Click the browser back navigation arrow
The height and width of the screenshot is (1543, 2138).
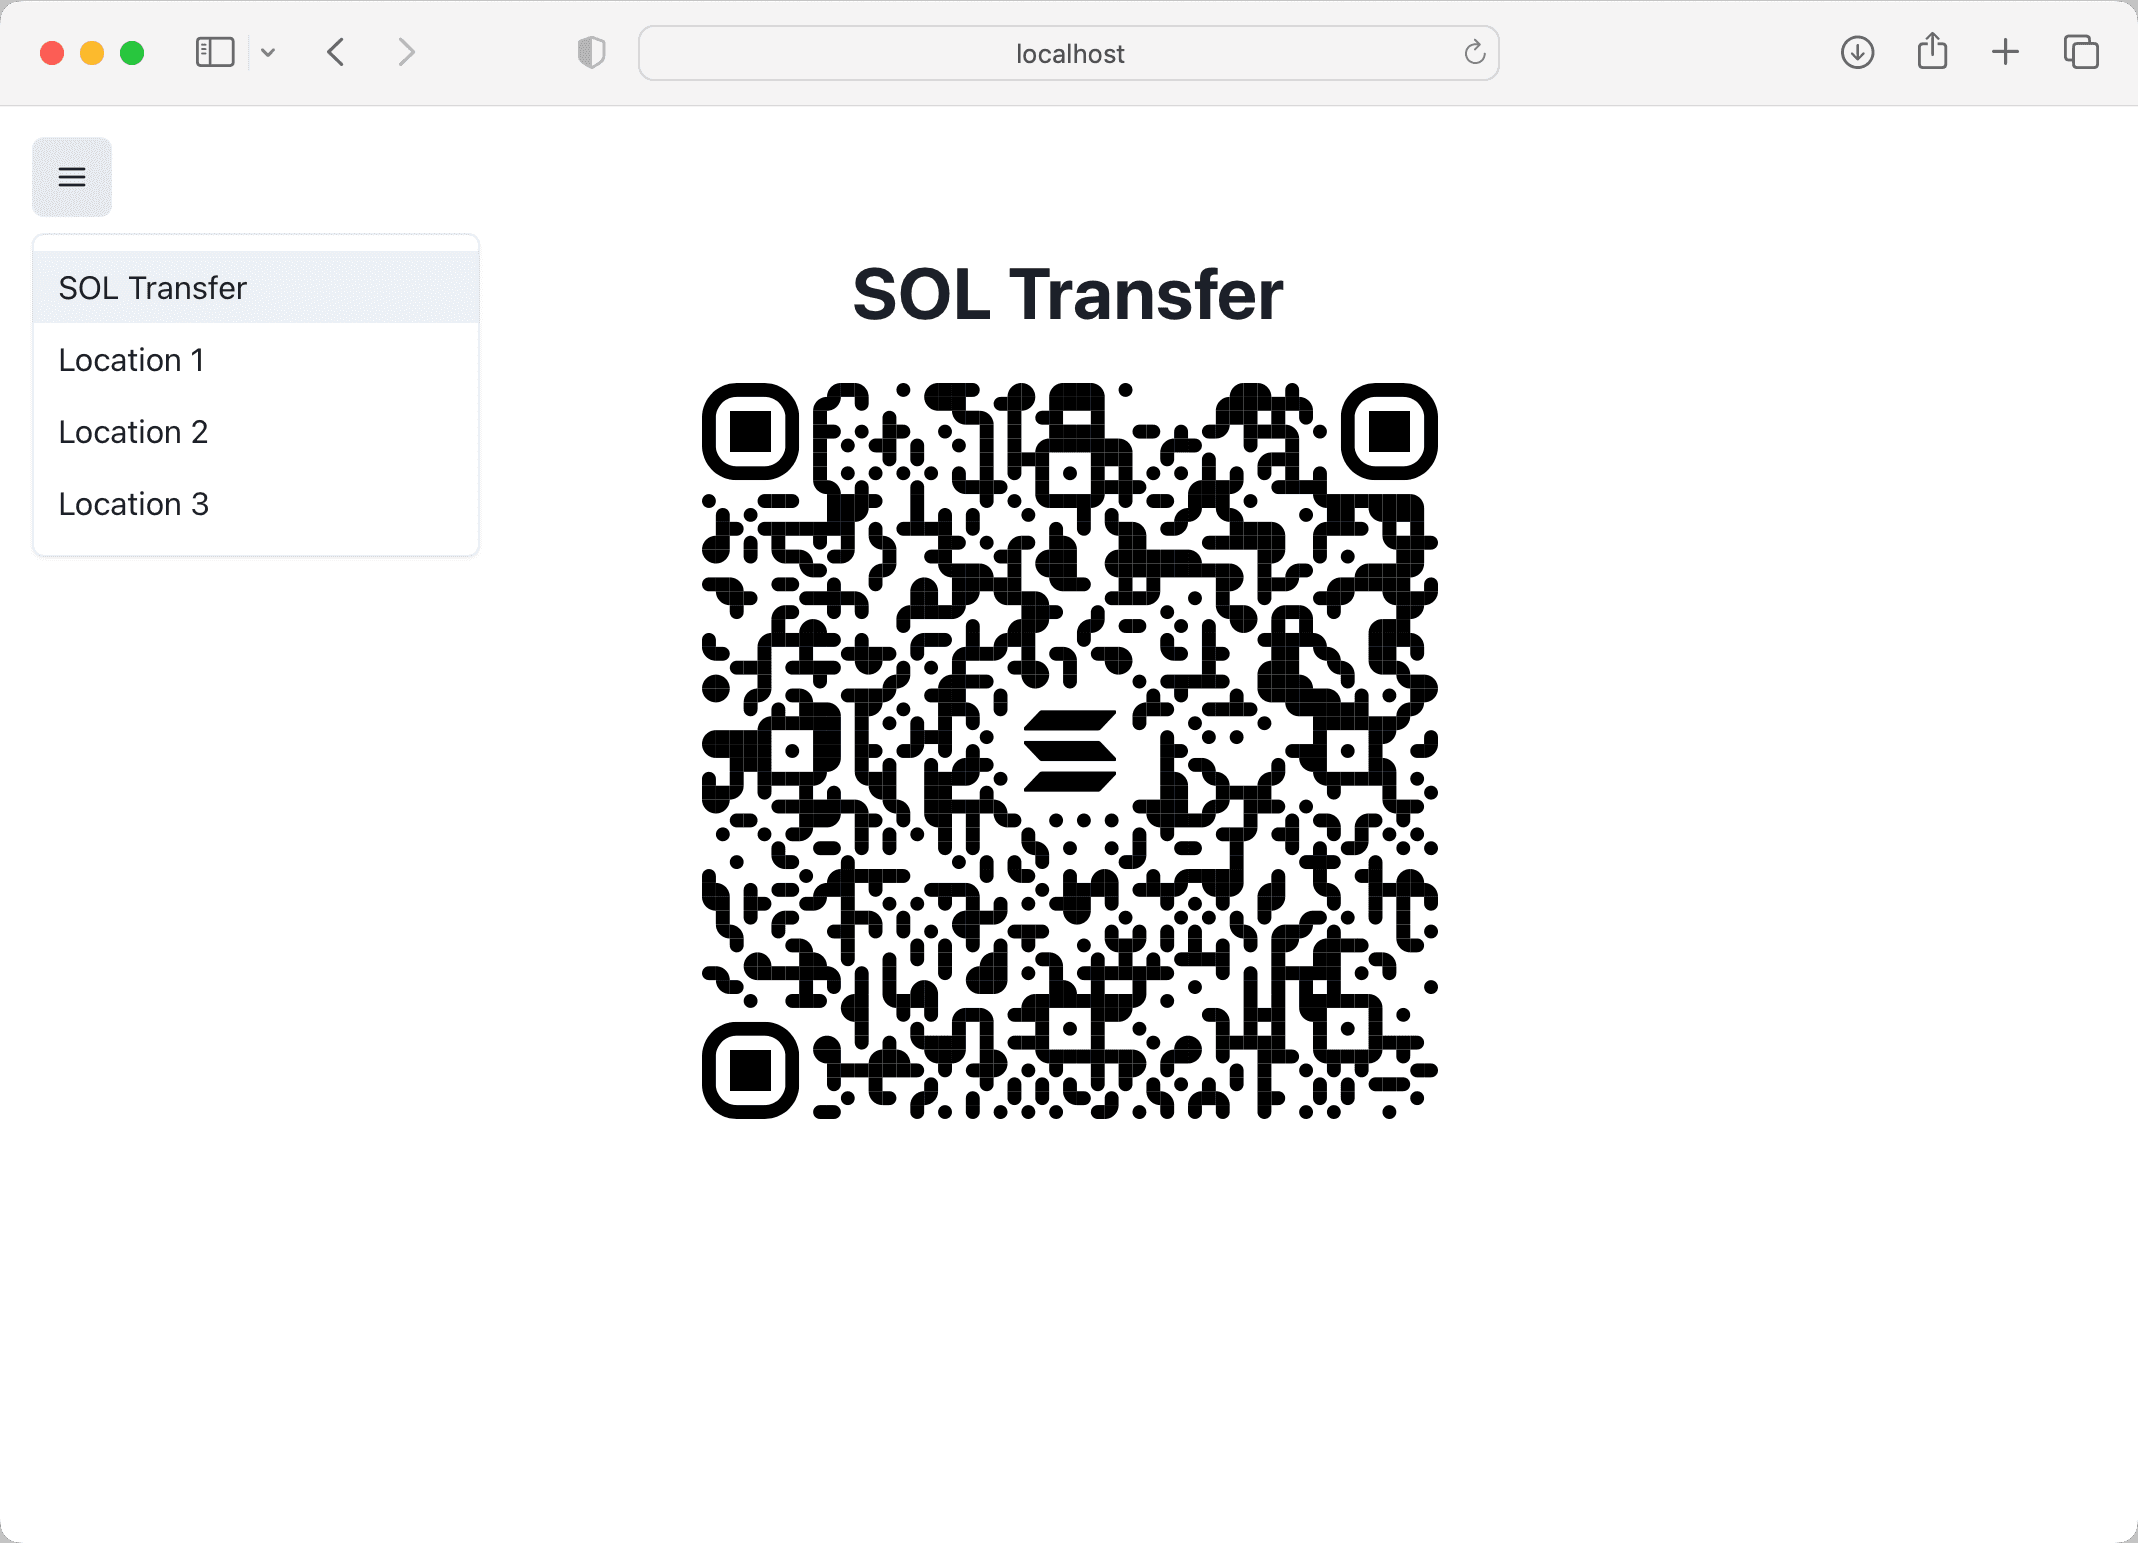tap(337, 51)
